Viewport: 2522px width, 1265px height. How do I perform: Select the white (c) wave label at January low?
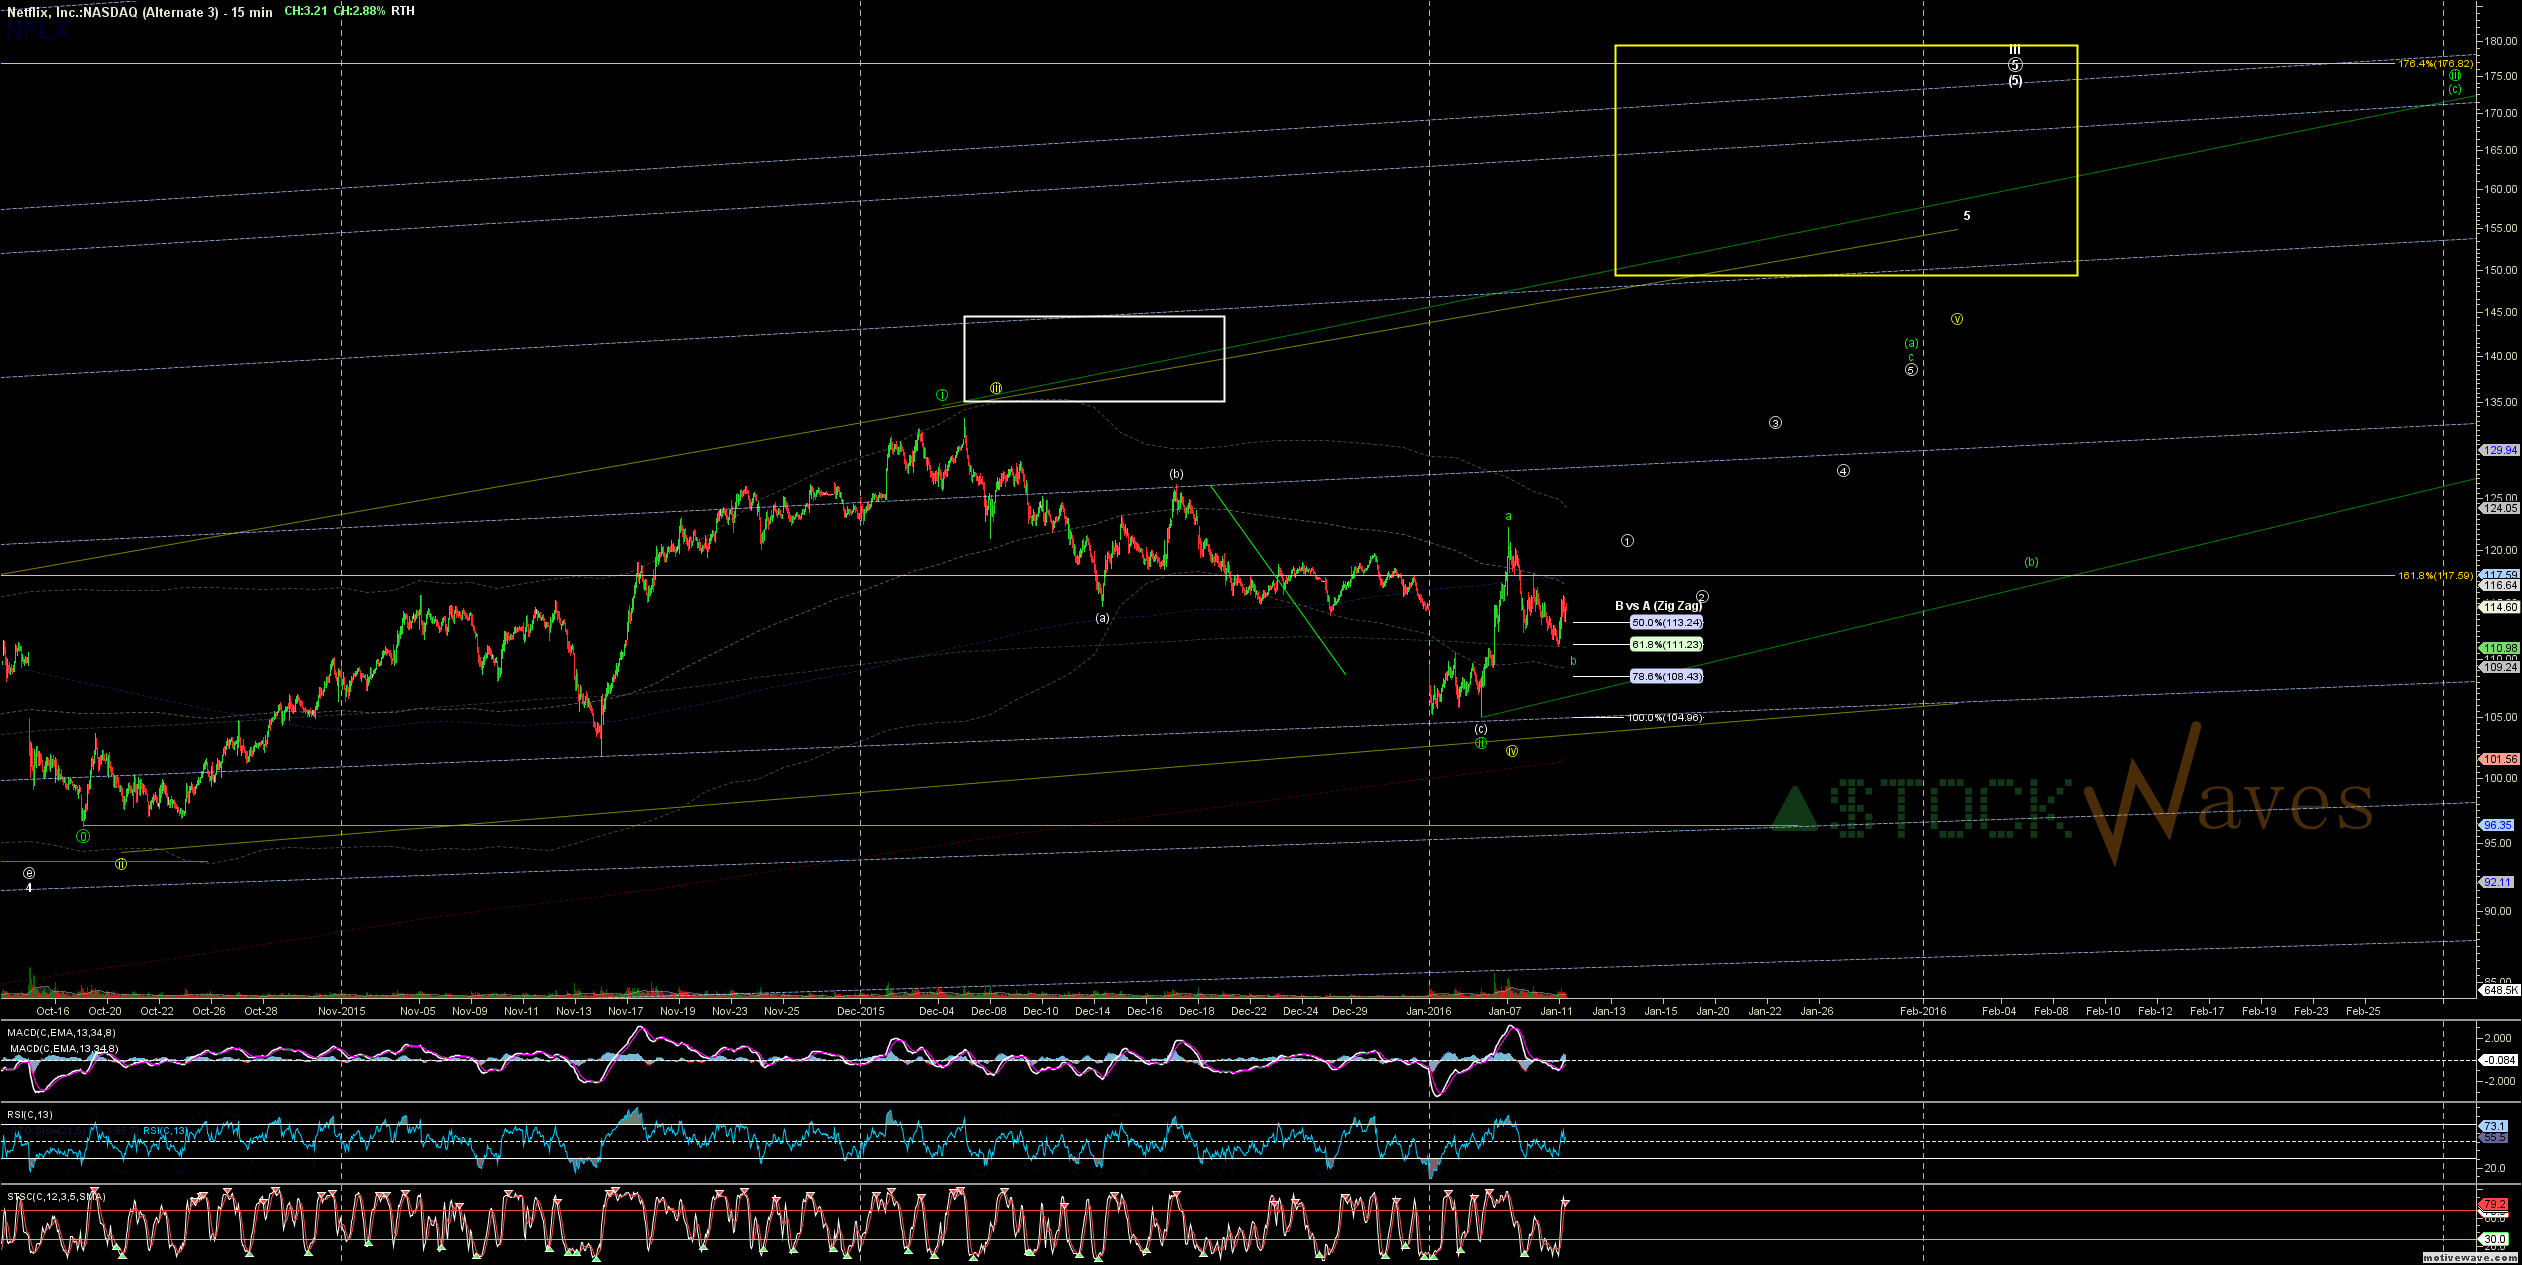click(x=1481, y=730)
